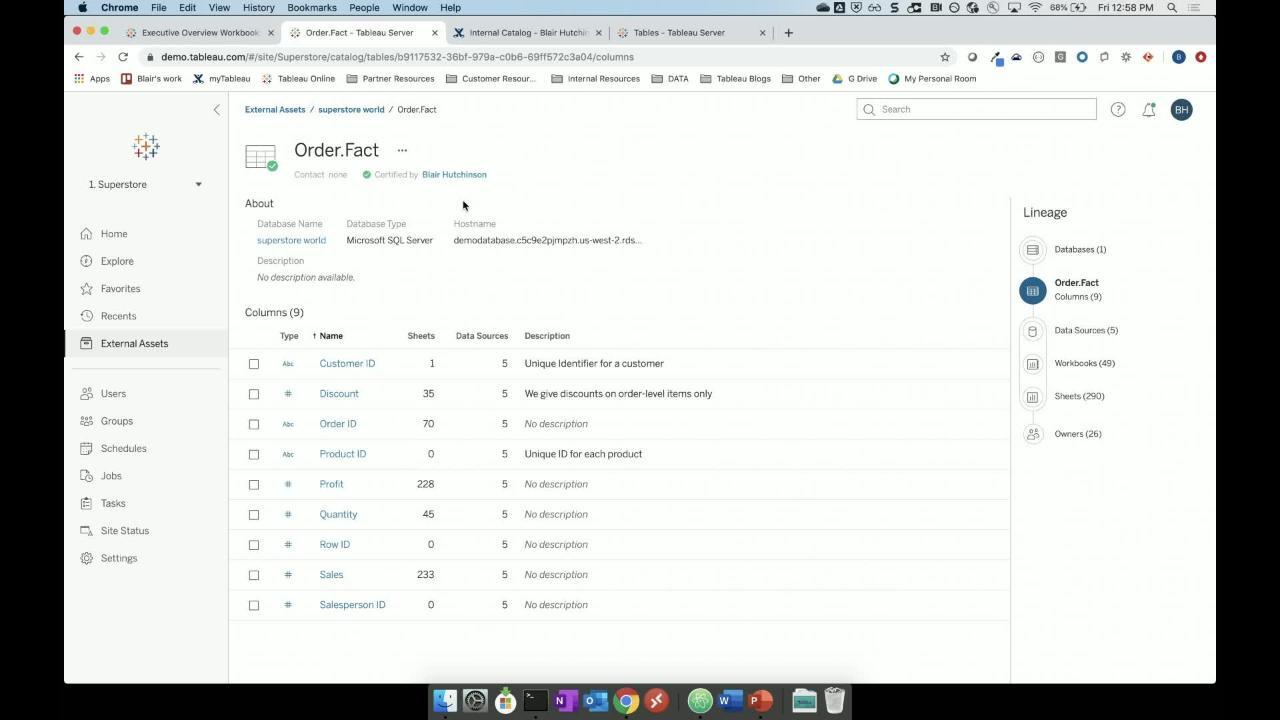
Task: Open Chrome Bookmarks menu
Action: coord(311,7)
